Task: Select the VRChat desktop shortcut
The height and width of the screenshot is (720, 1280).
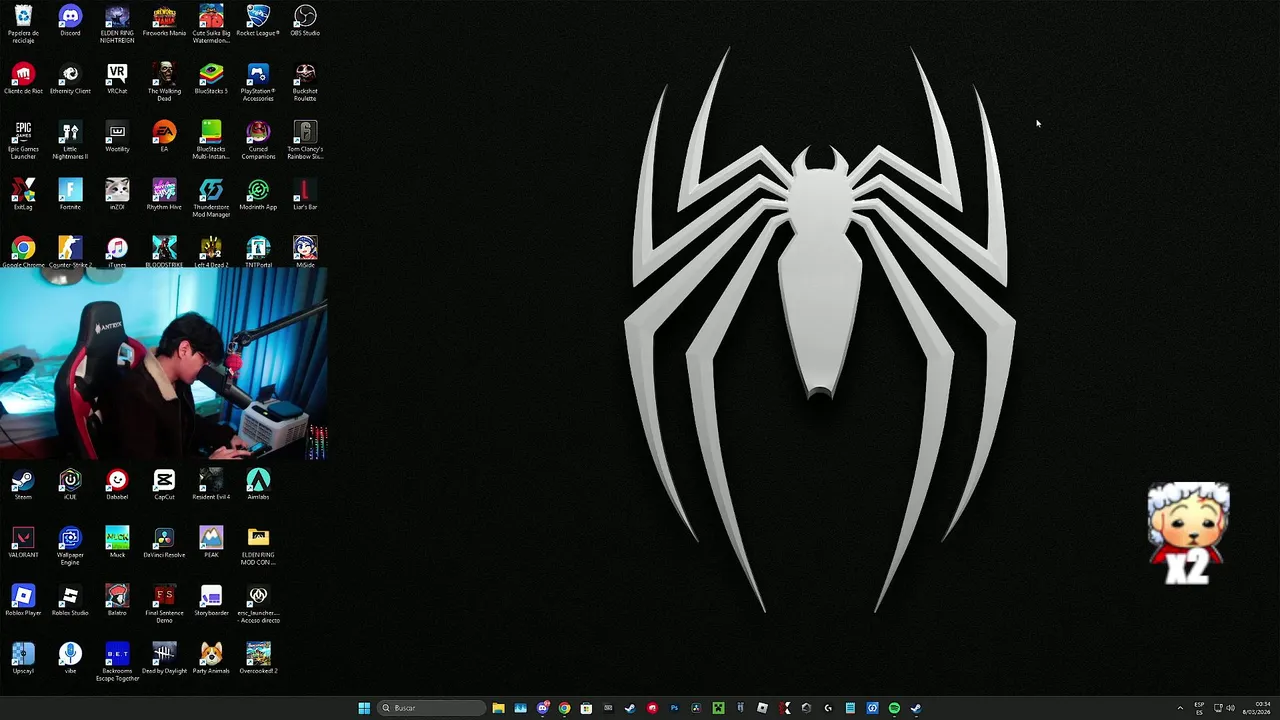Action: click(x=117, y=79)
